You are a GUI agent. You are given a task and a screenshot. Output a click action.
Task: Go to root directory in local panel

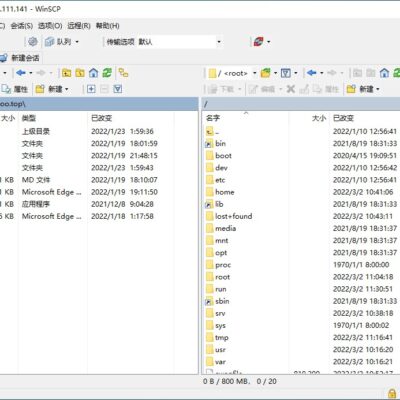(80, 73)
